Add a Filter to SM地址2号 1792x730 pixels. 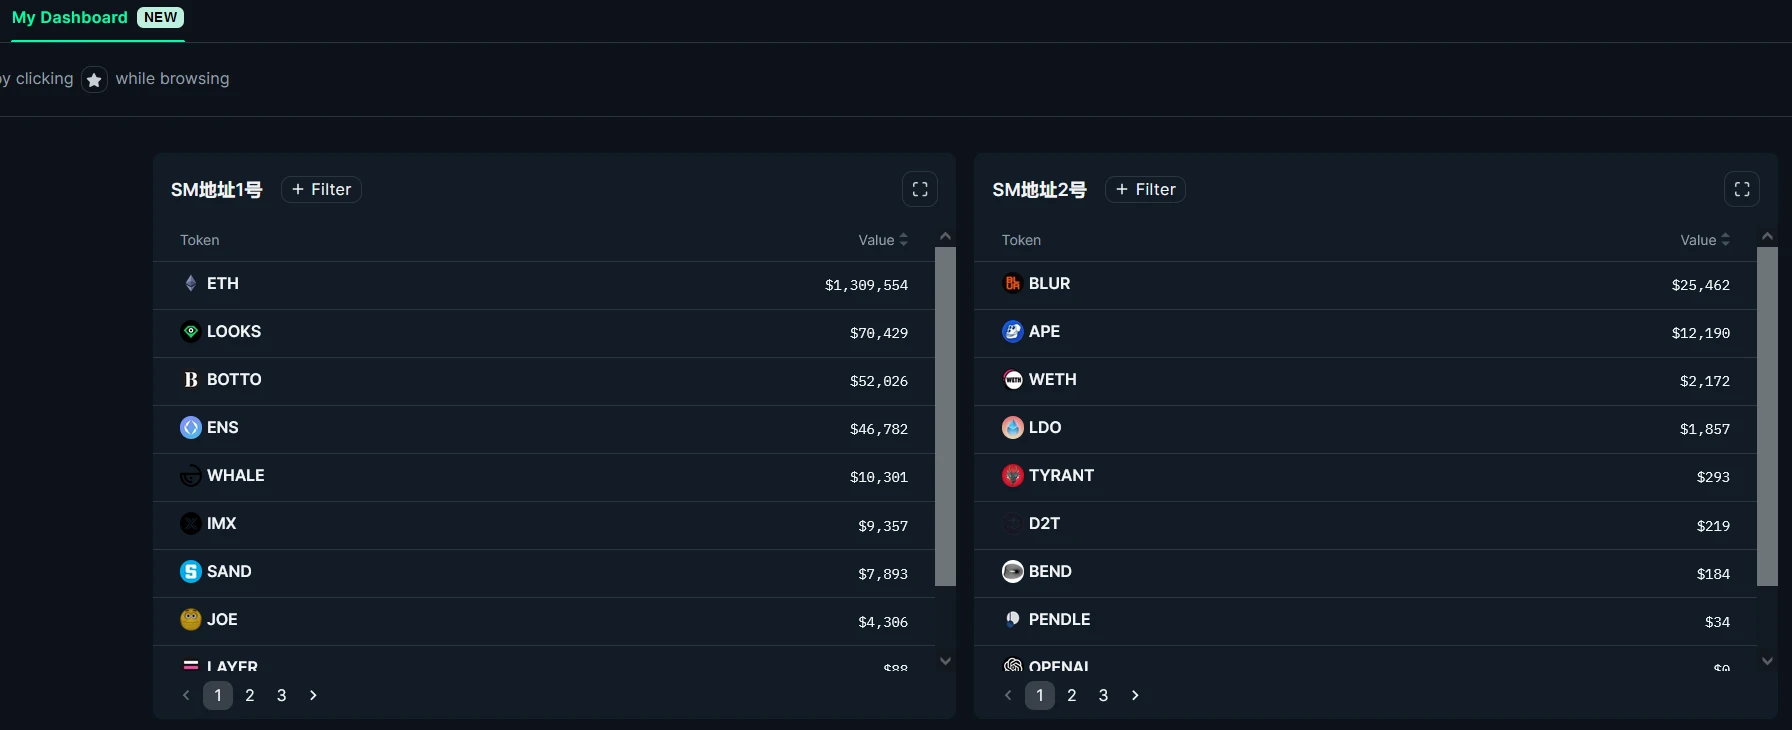[x=1145, y=189]
